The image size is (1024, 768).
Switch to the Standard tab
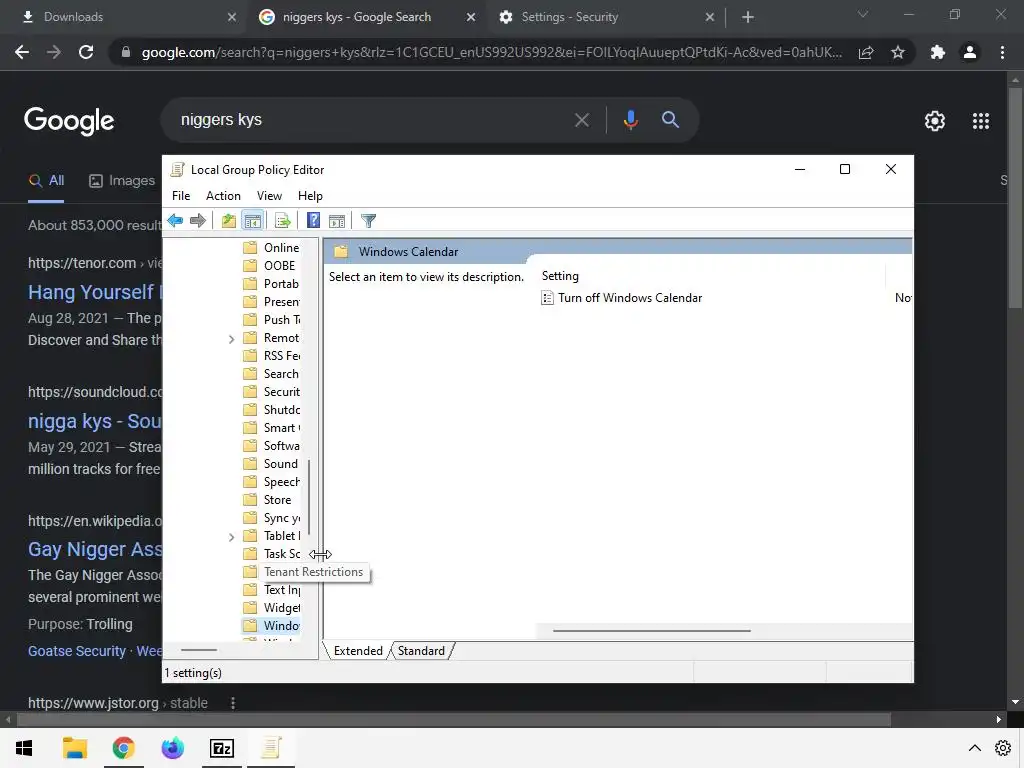421,651
